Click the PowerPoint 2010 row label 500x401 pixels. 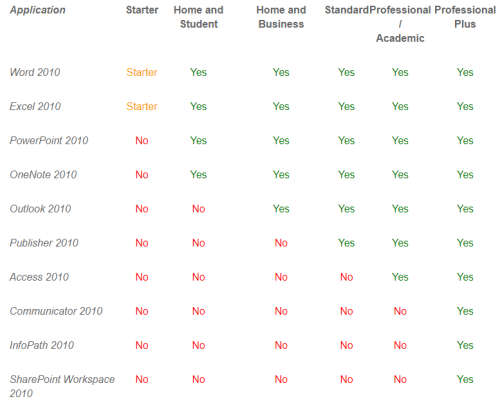click(x=49, y=140)
